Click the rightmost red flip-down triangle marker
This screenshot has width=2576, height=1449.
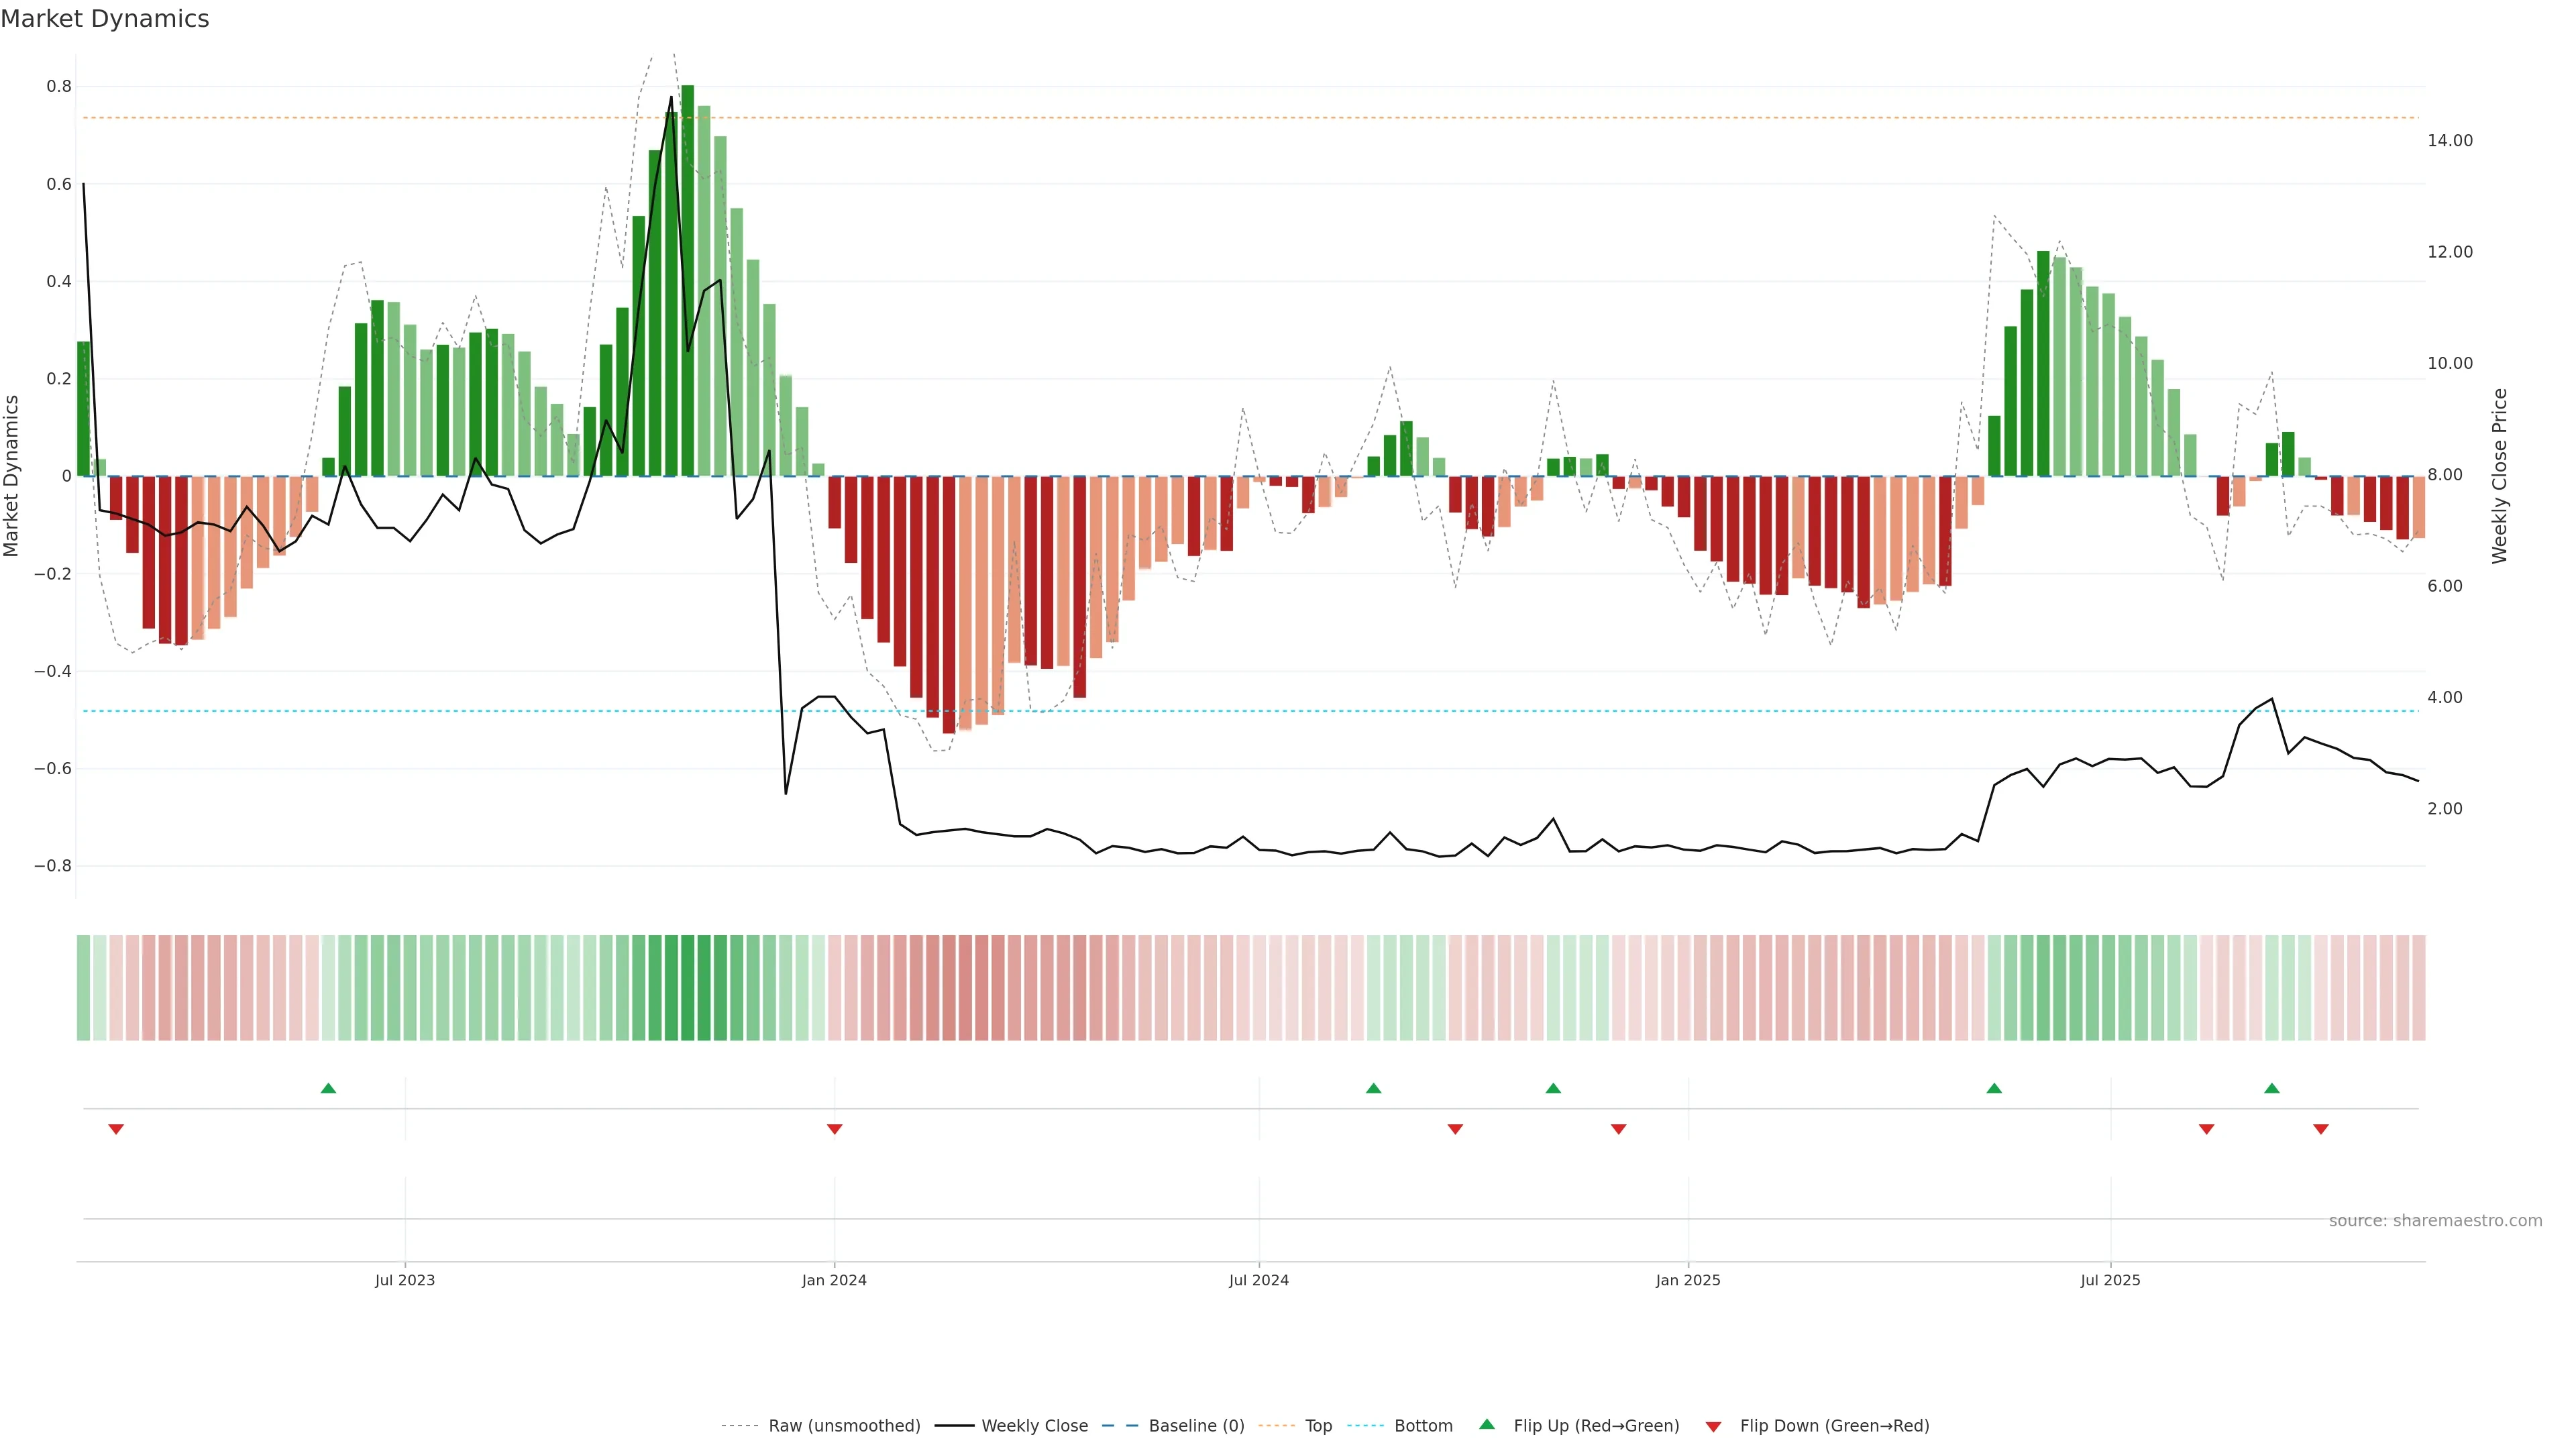2321,1129
